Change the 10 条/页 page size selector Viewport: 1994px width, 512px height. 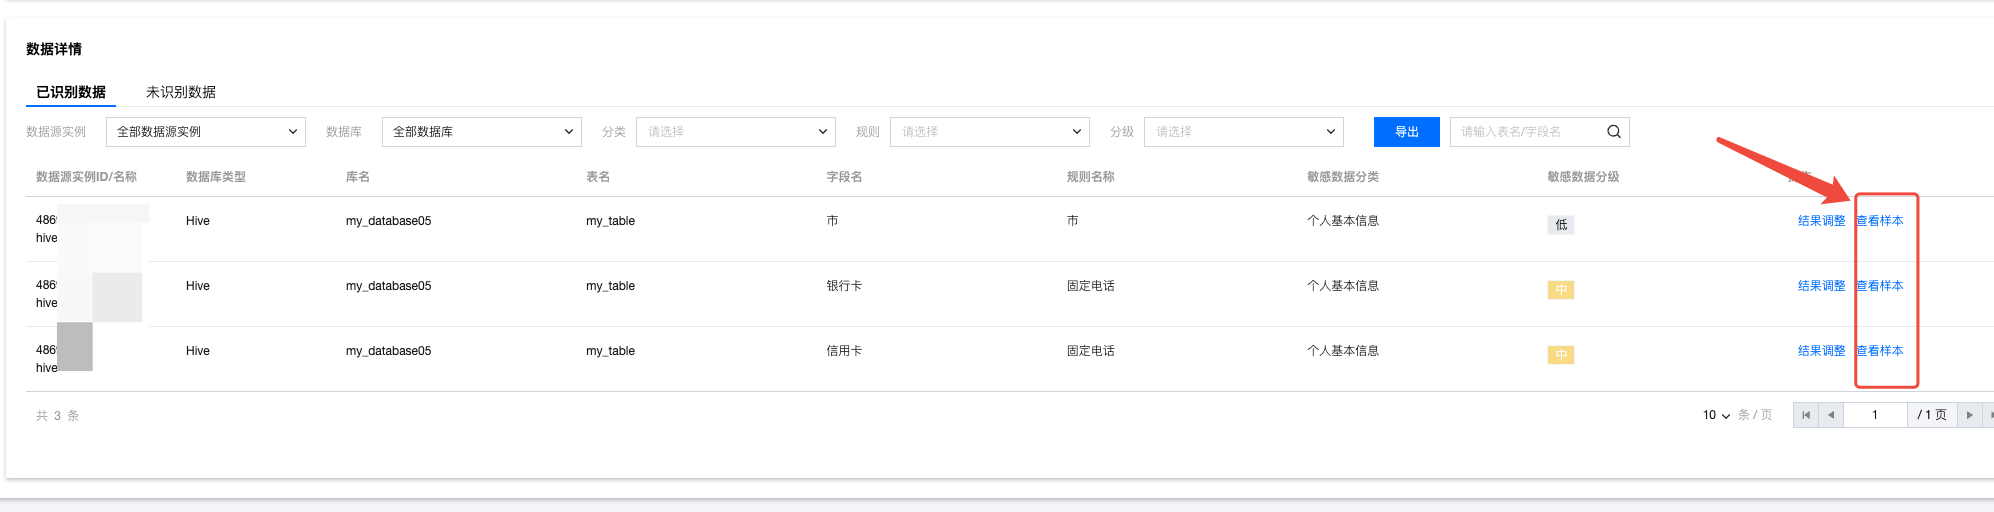tap(1716, 415)
